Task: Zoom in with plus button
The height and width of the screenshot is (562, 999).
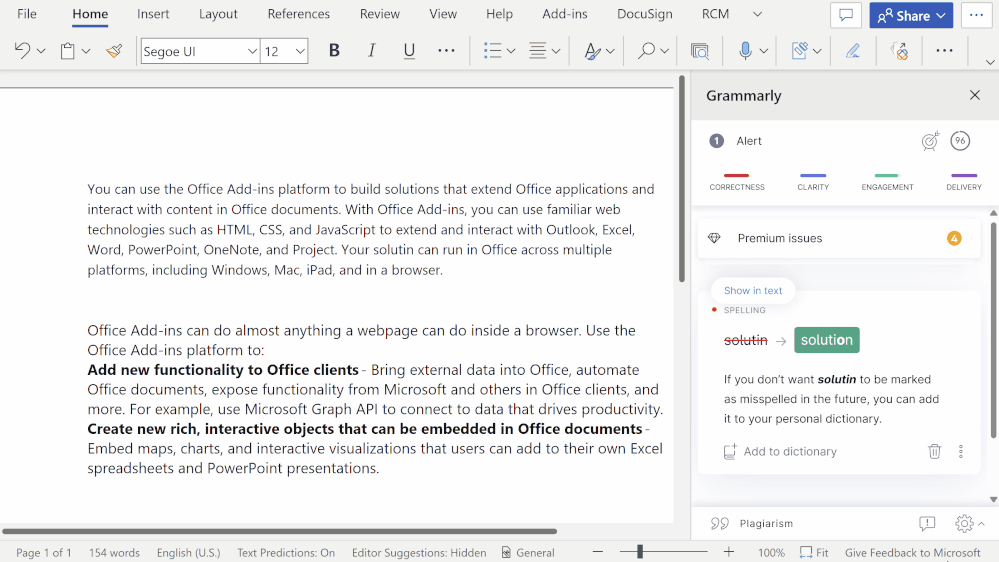Action: [x=729, y=552]
